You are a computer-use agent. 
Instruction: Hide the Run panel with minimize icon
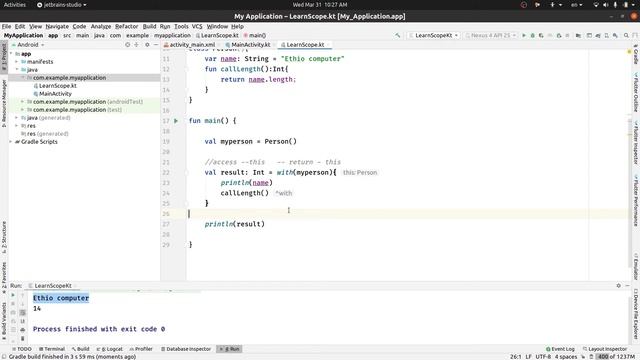click(x=628, y=286)
